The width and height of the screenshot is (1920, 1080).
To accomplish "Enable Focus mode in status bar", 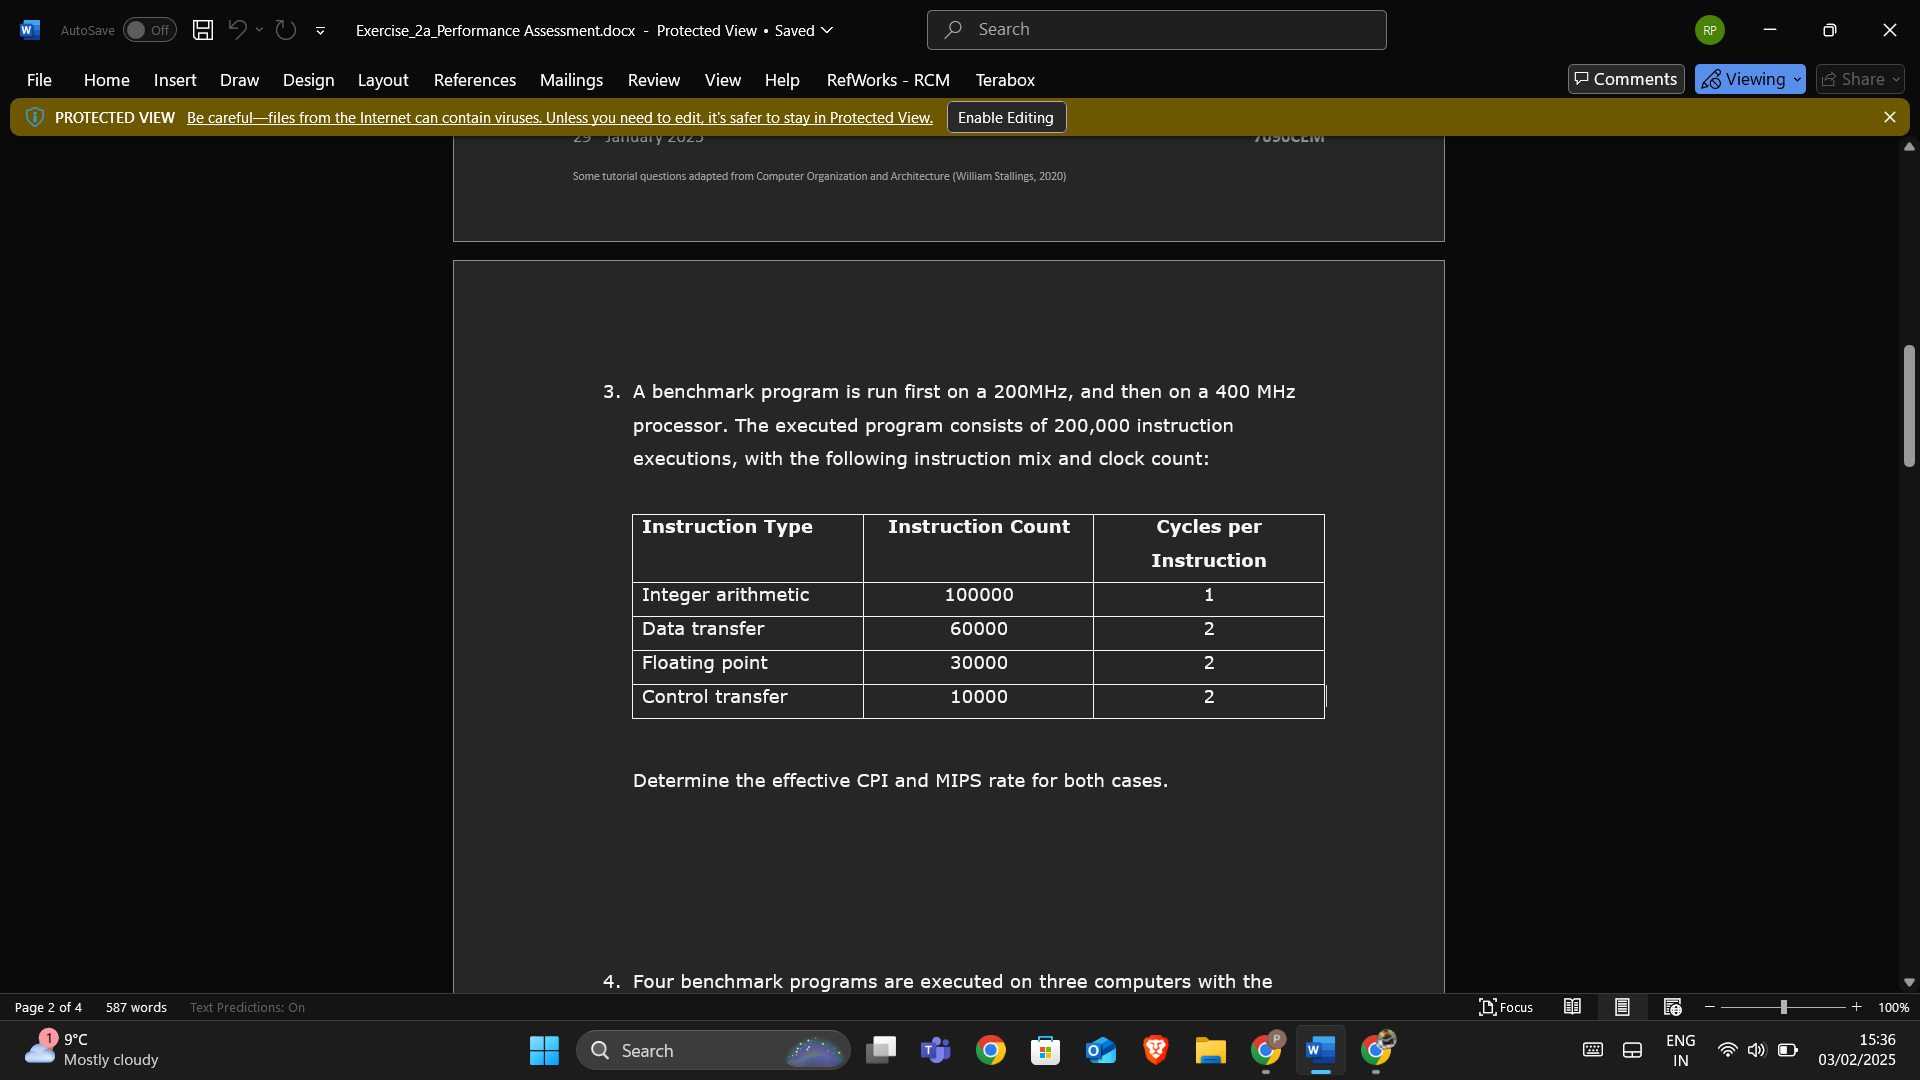I will 1506,1007.
